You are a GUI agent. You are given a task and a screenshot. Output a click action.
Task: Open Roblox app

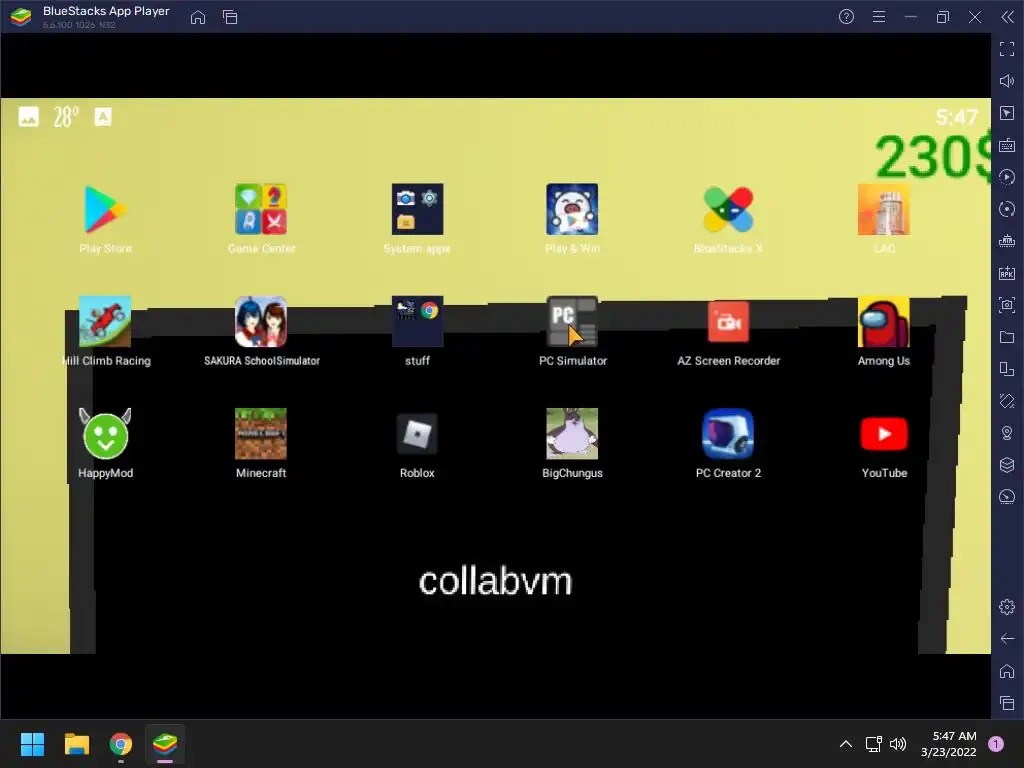point(417,434)
